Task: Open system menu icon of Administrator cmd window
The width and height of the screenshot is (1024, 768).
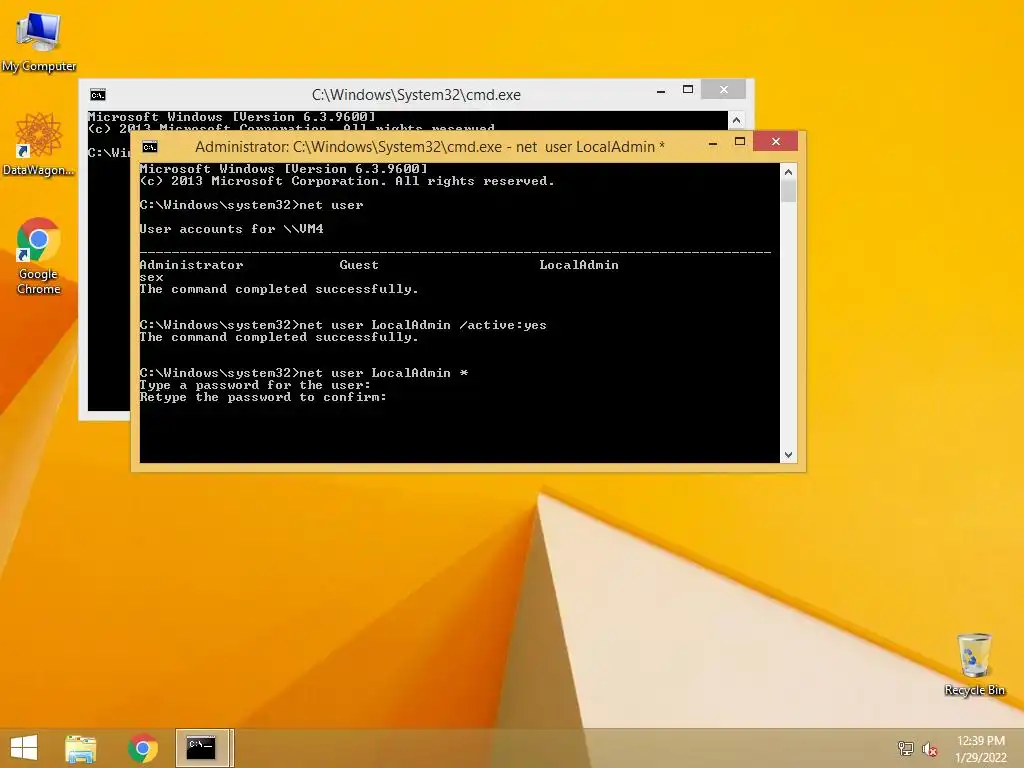Action: [x=150, y=147]
